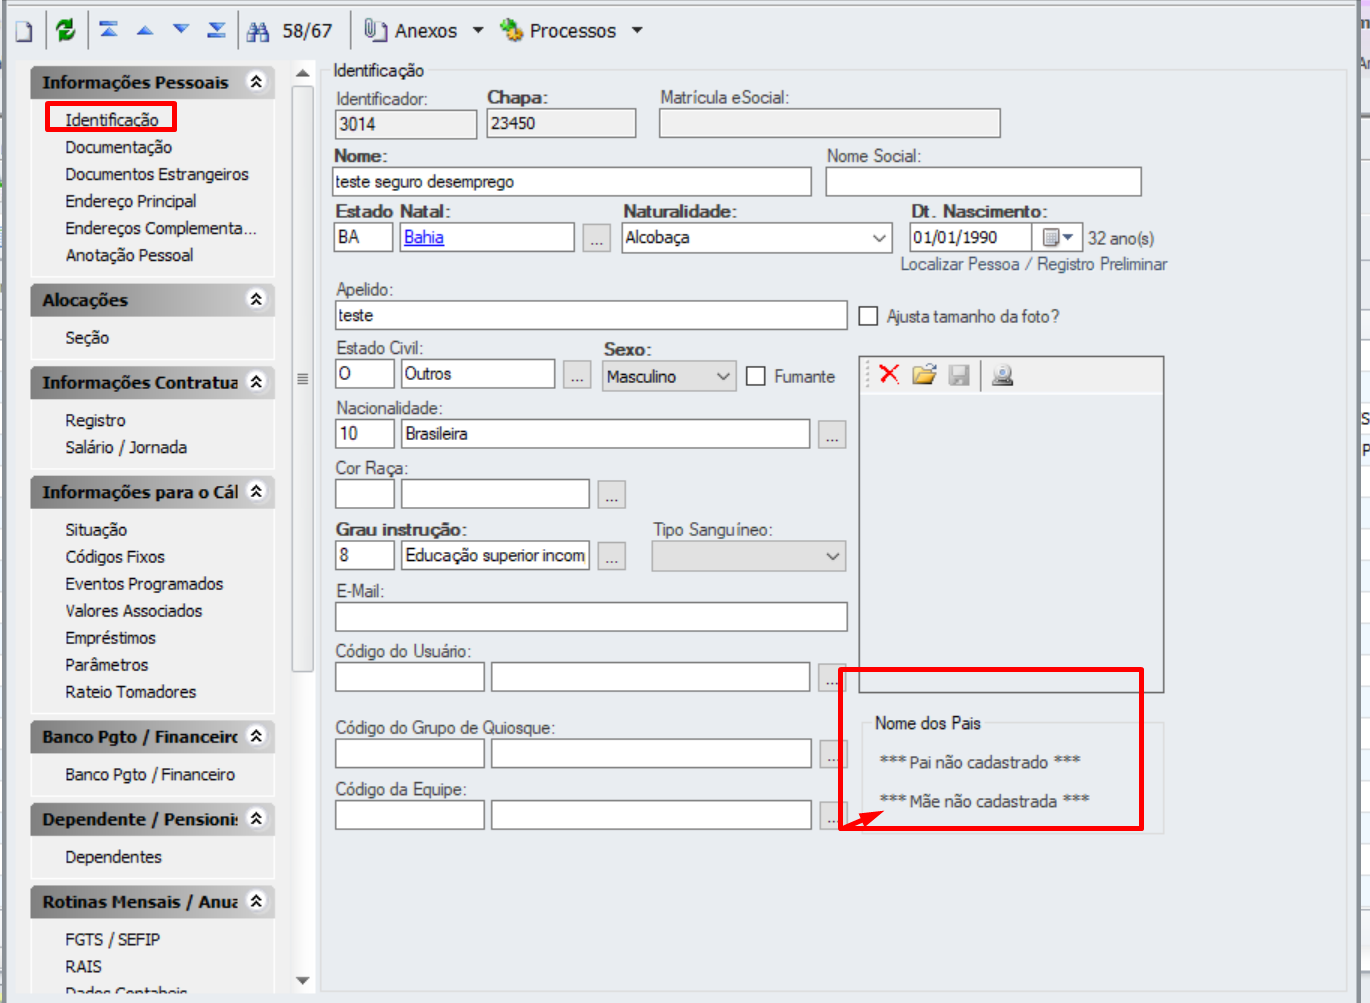
Task: Collapse Rotinas Mensais / Anuais section
Action: click(x=256, y=901)
